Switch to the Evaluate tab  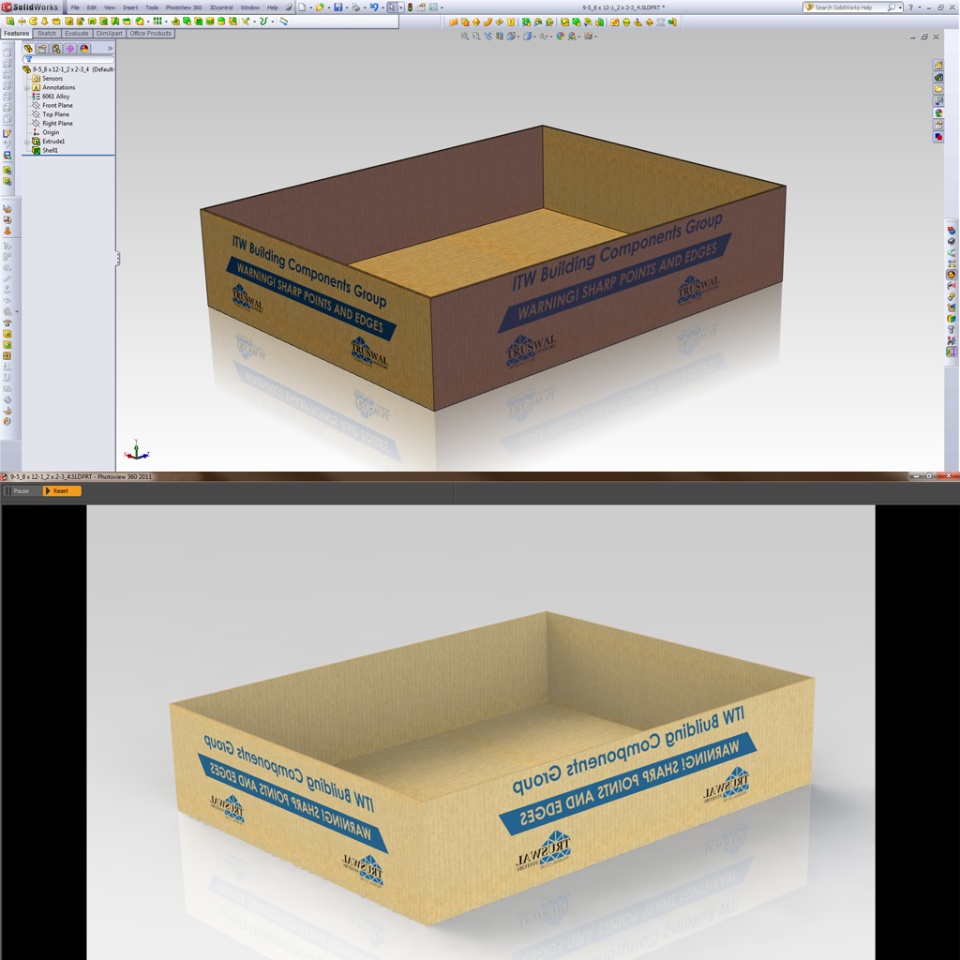click(x=77, y=33)
